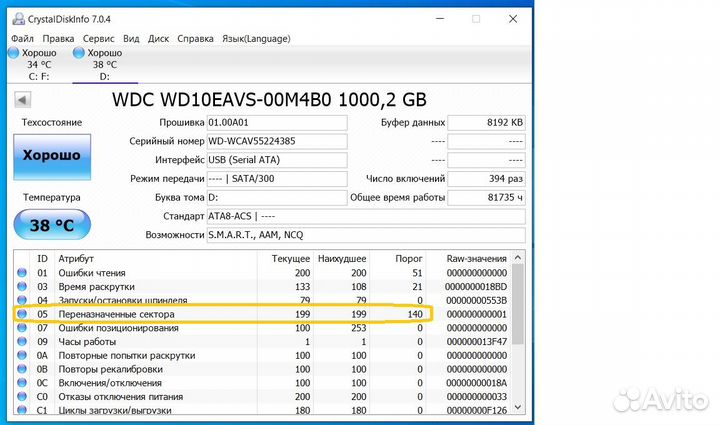Click the Буква тома field D:
The width and height of the screenshot is (720, 425).
click(x=277, y=197)
